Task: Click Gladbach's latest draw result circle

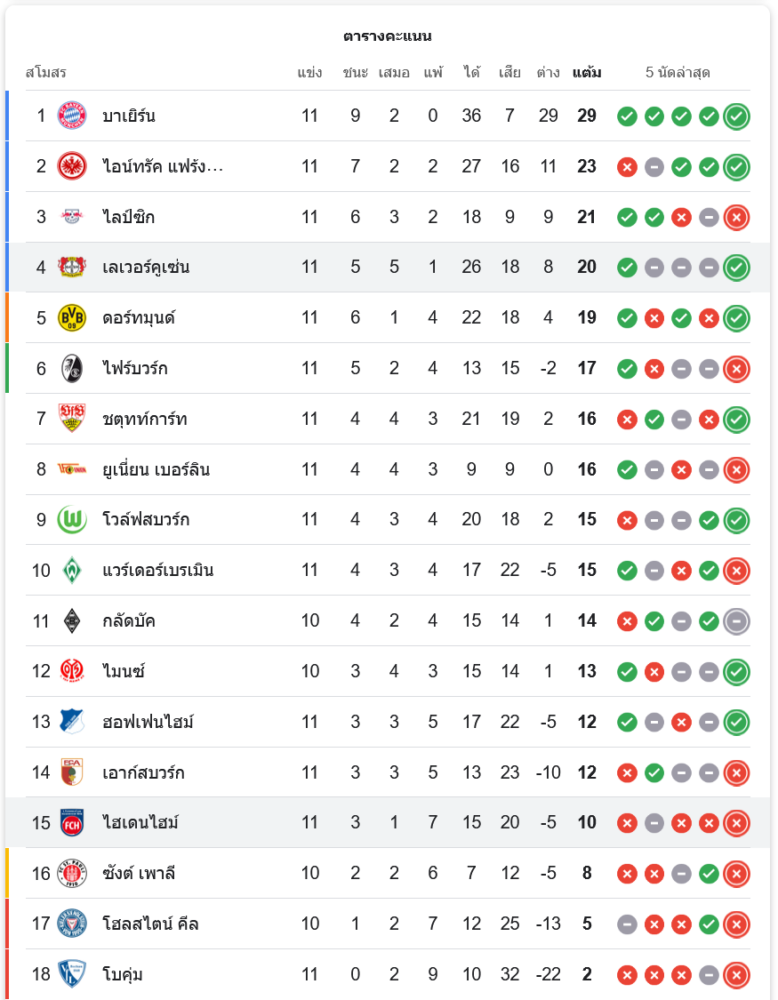Action: coord(737,621)
